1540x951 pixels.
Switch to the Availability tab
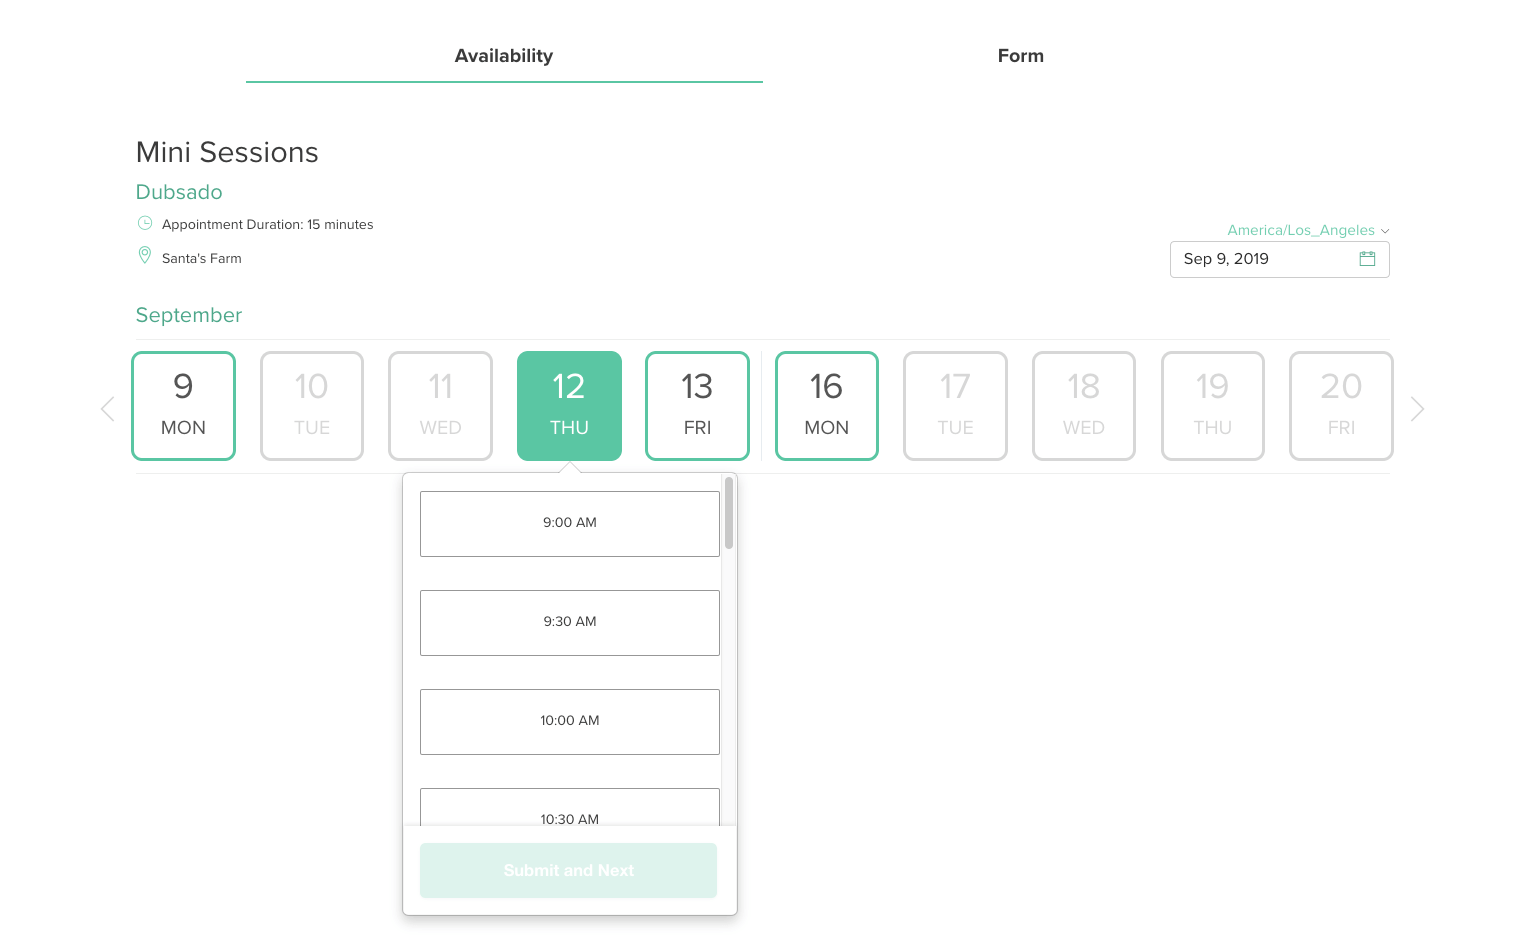pos(504,56)
